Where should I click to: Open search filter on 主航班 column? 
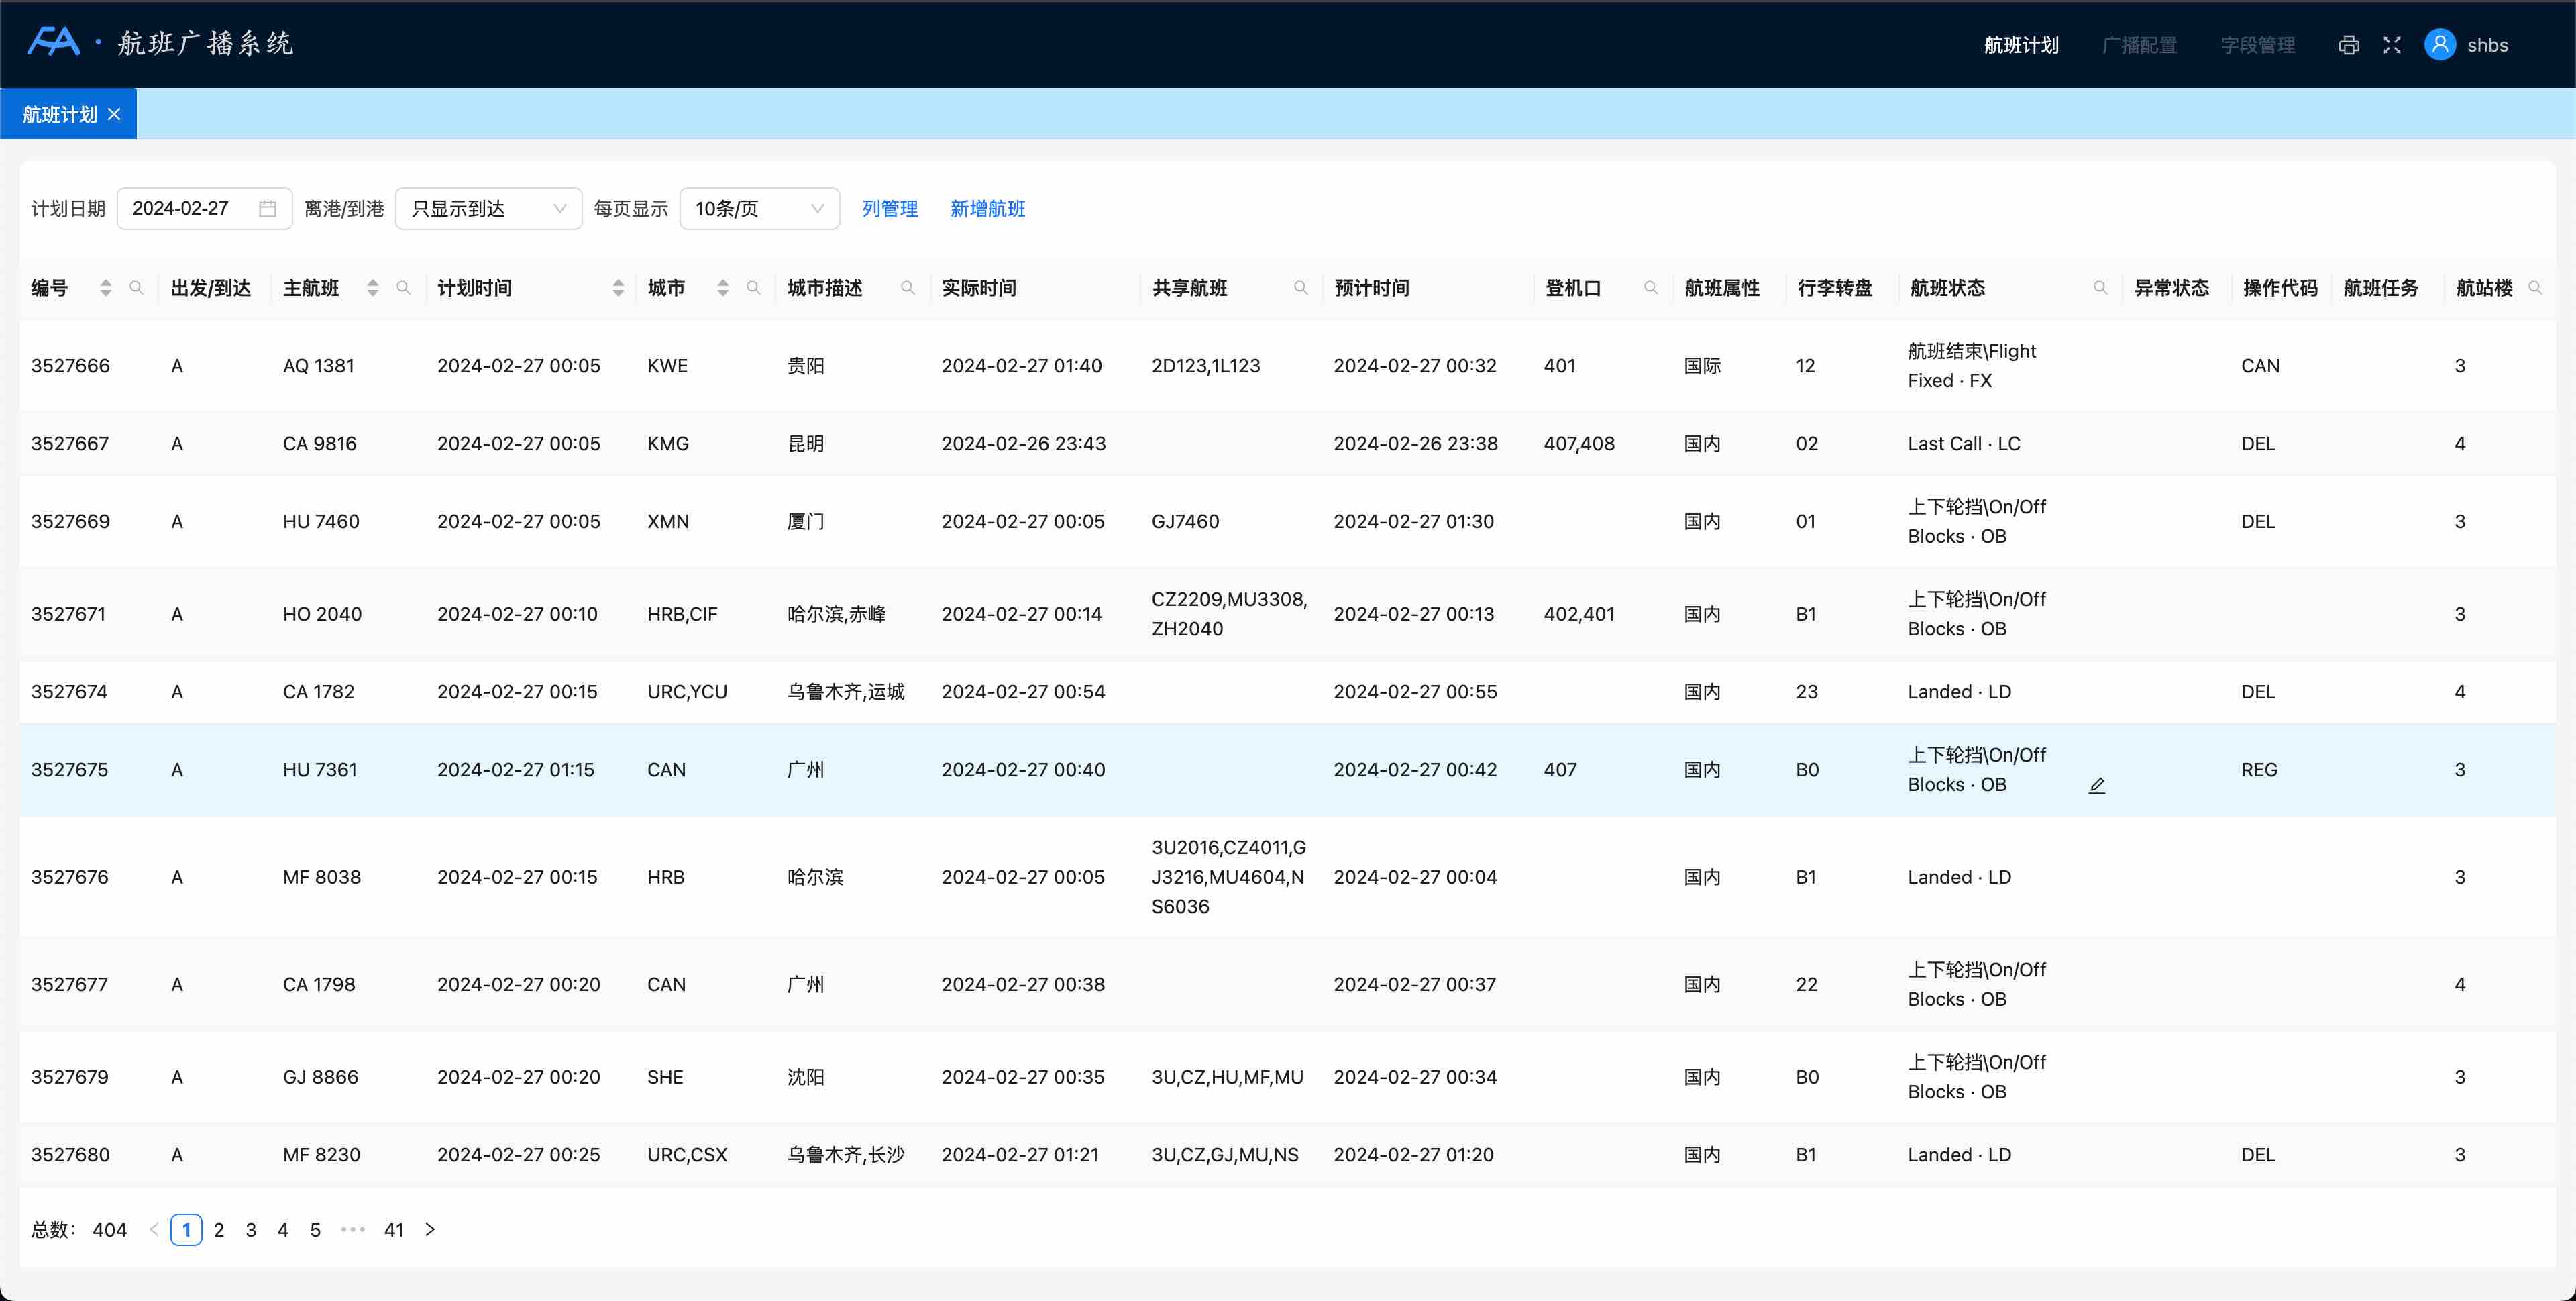pos(404,288)
